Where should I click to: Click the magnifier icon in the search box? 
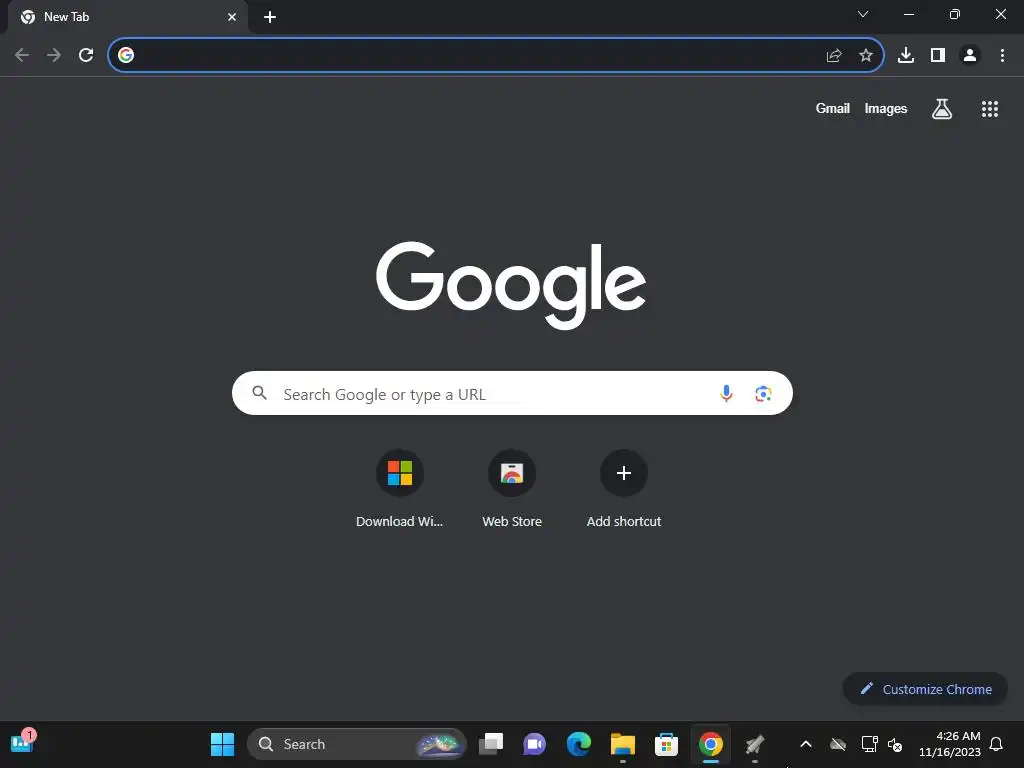[259, 392]
